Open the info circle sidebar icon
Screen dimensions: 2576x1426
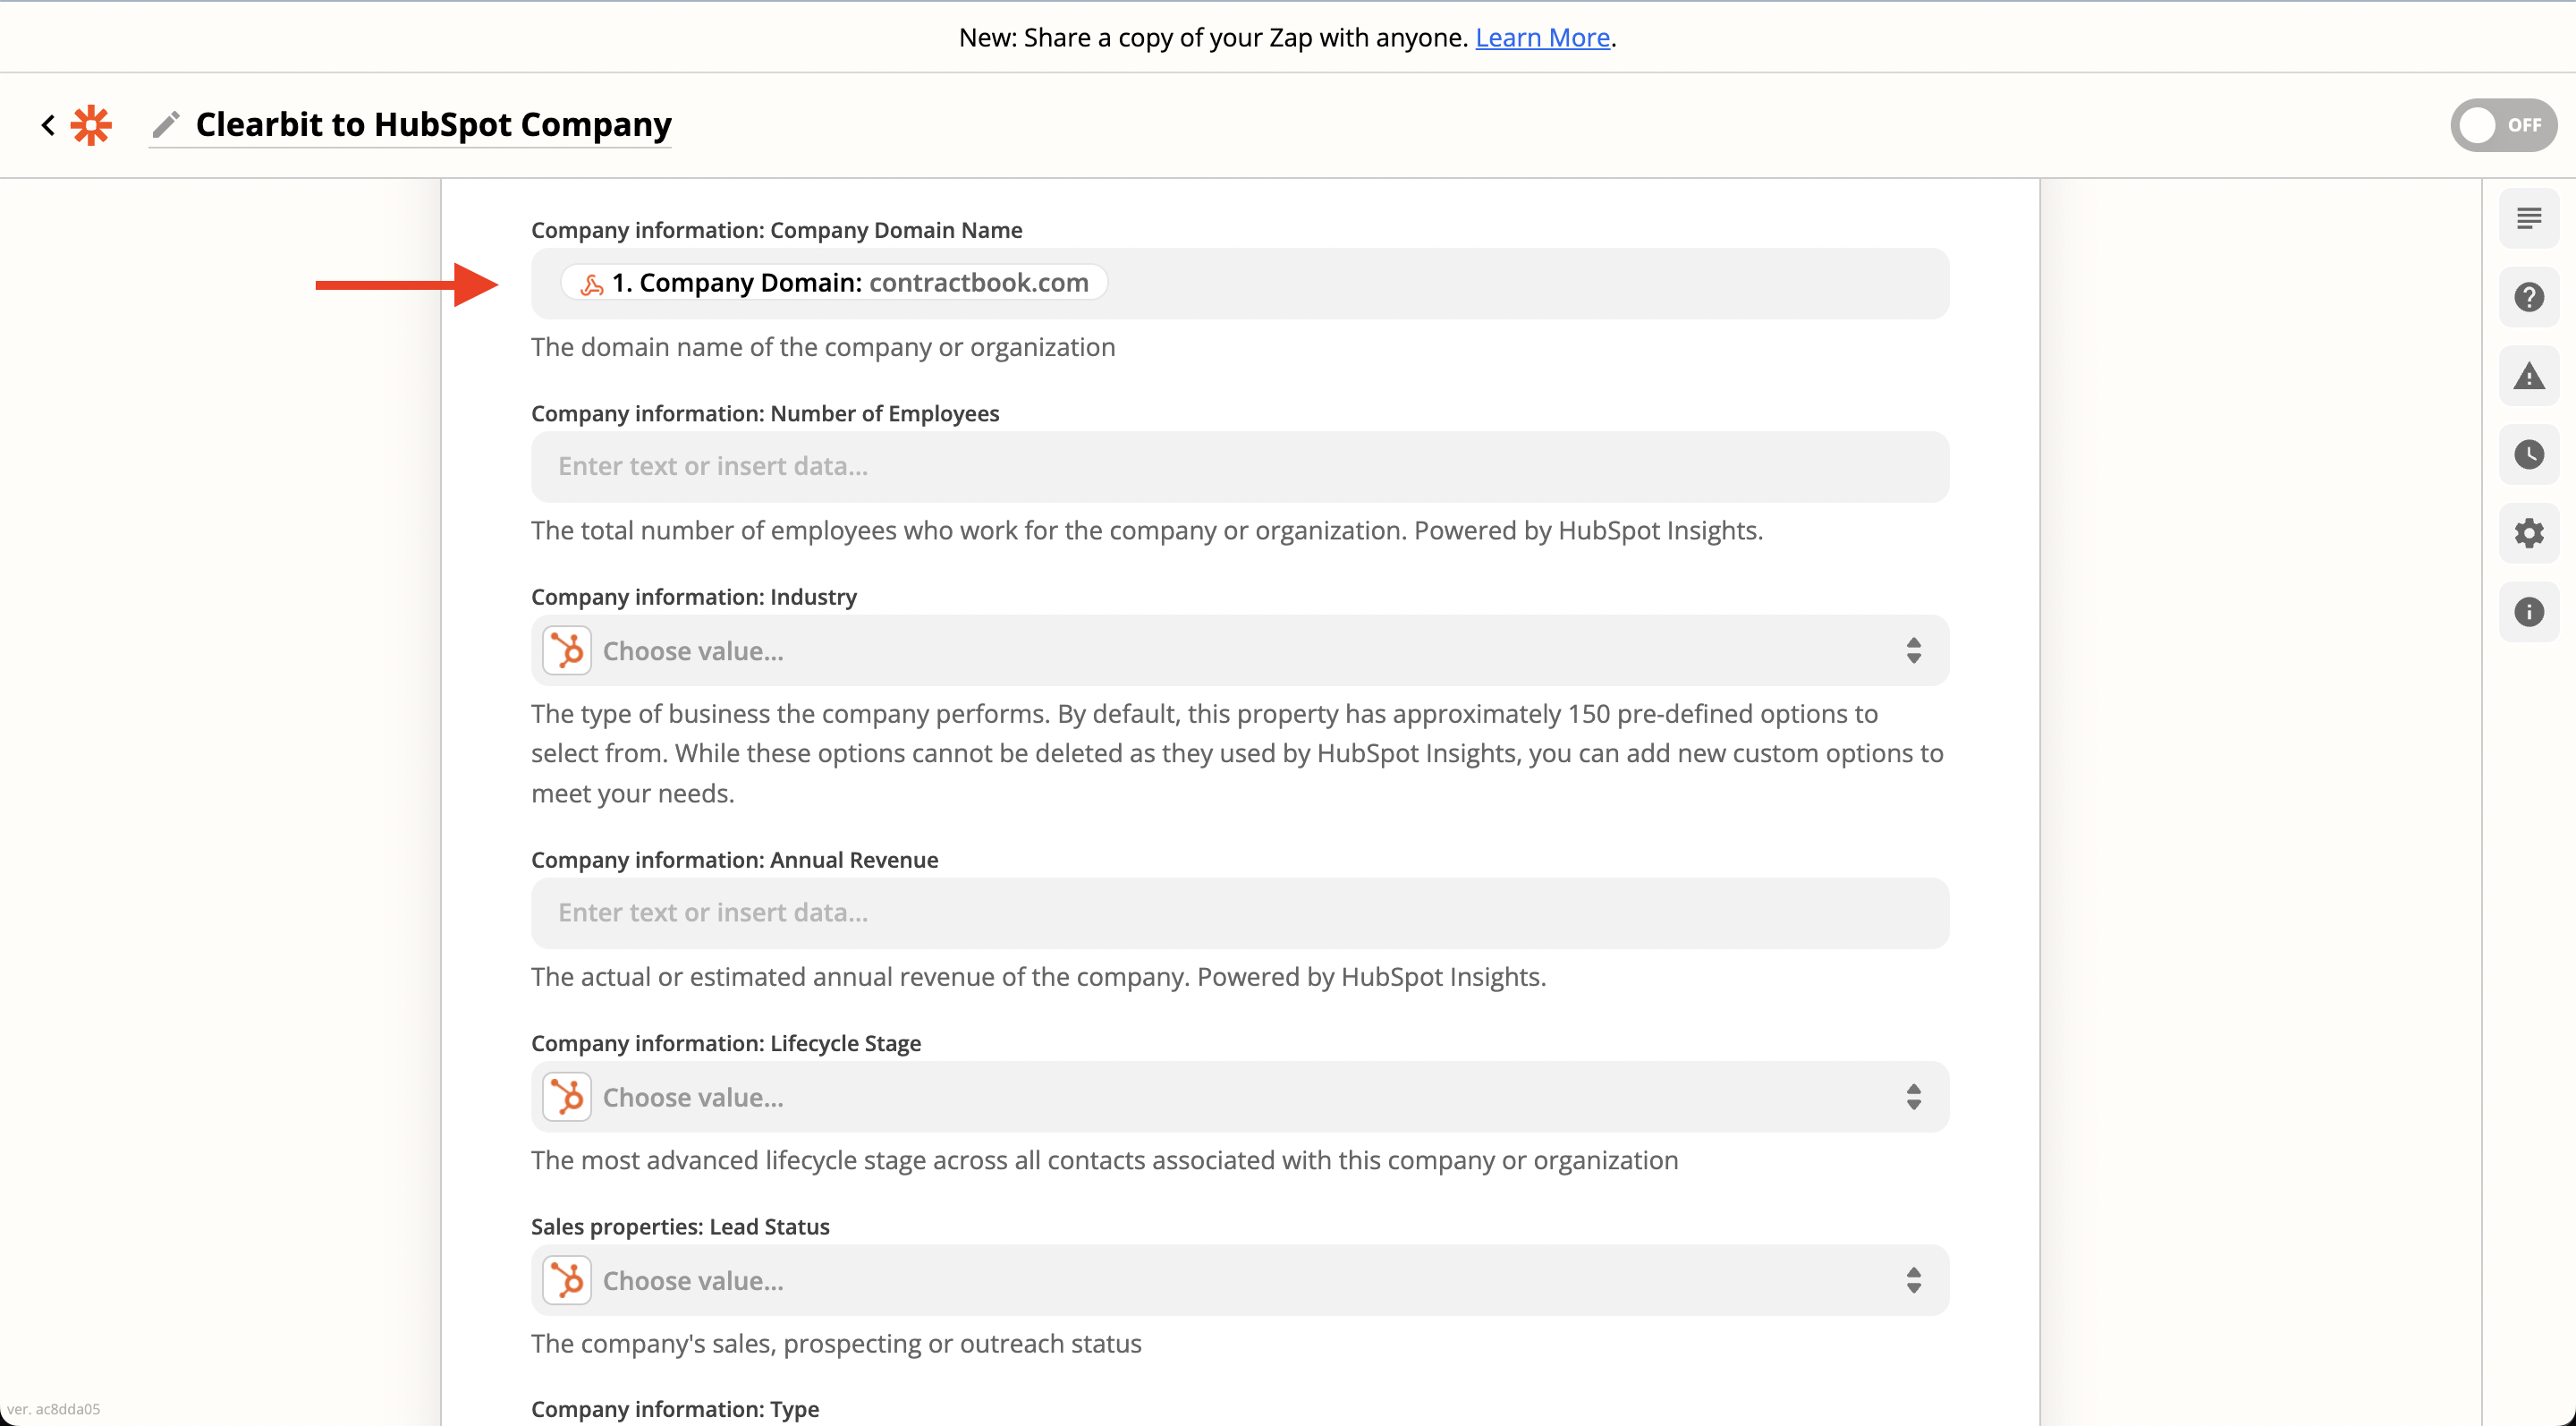(2528, 612)
